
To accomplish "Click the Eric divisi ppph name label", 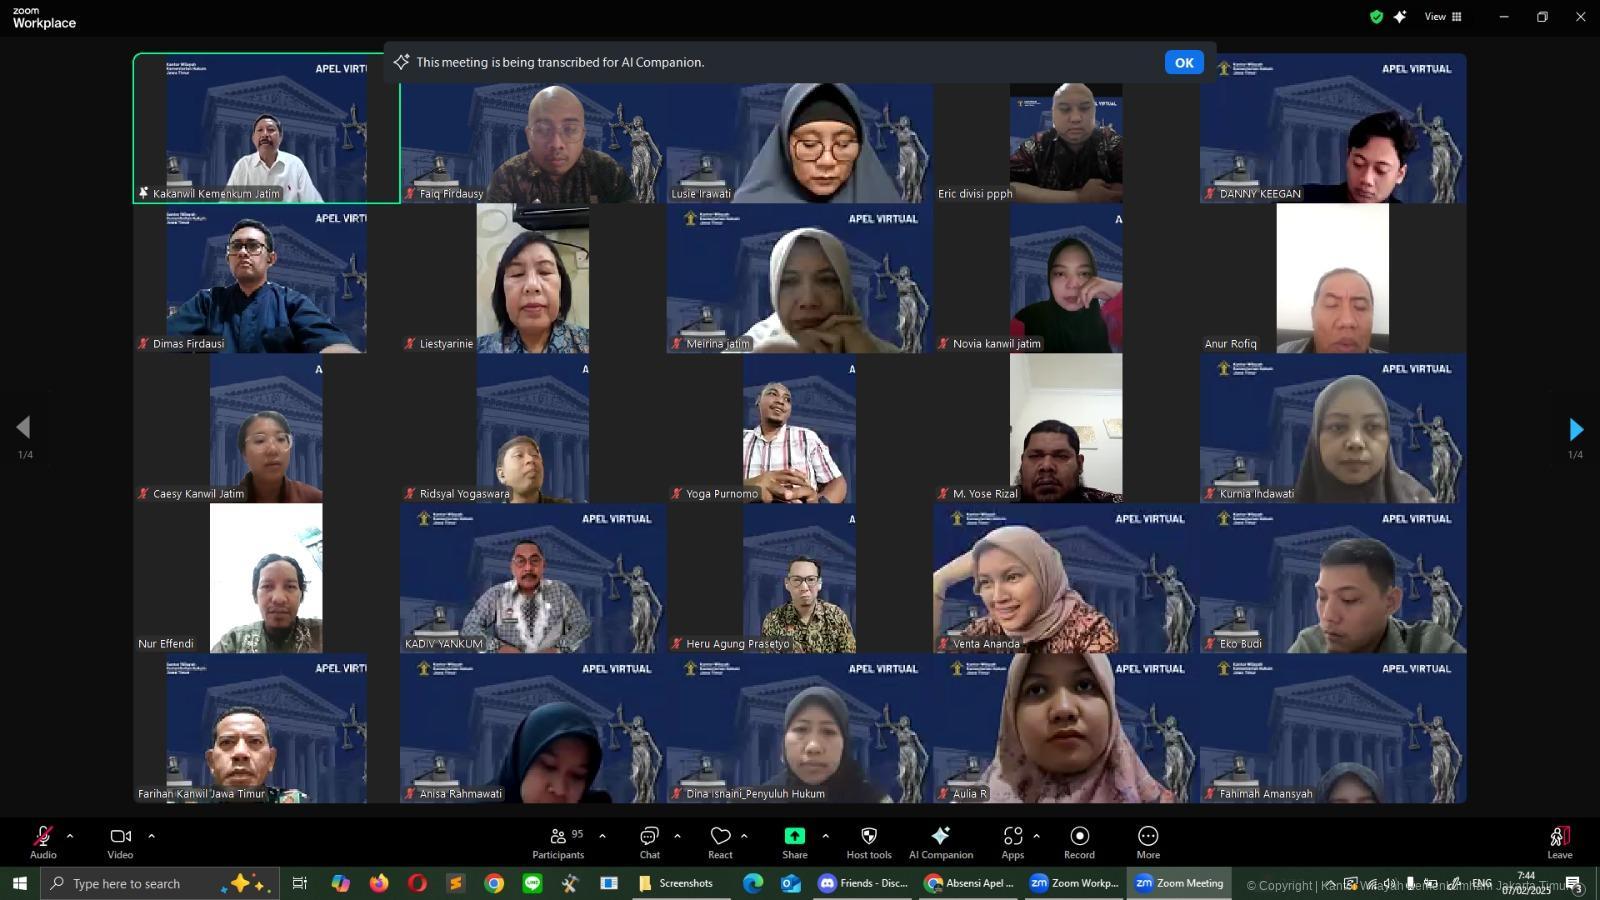I will (x=975, y=194).
